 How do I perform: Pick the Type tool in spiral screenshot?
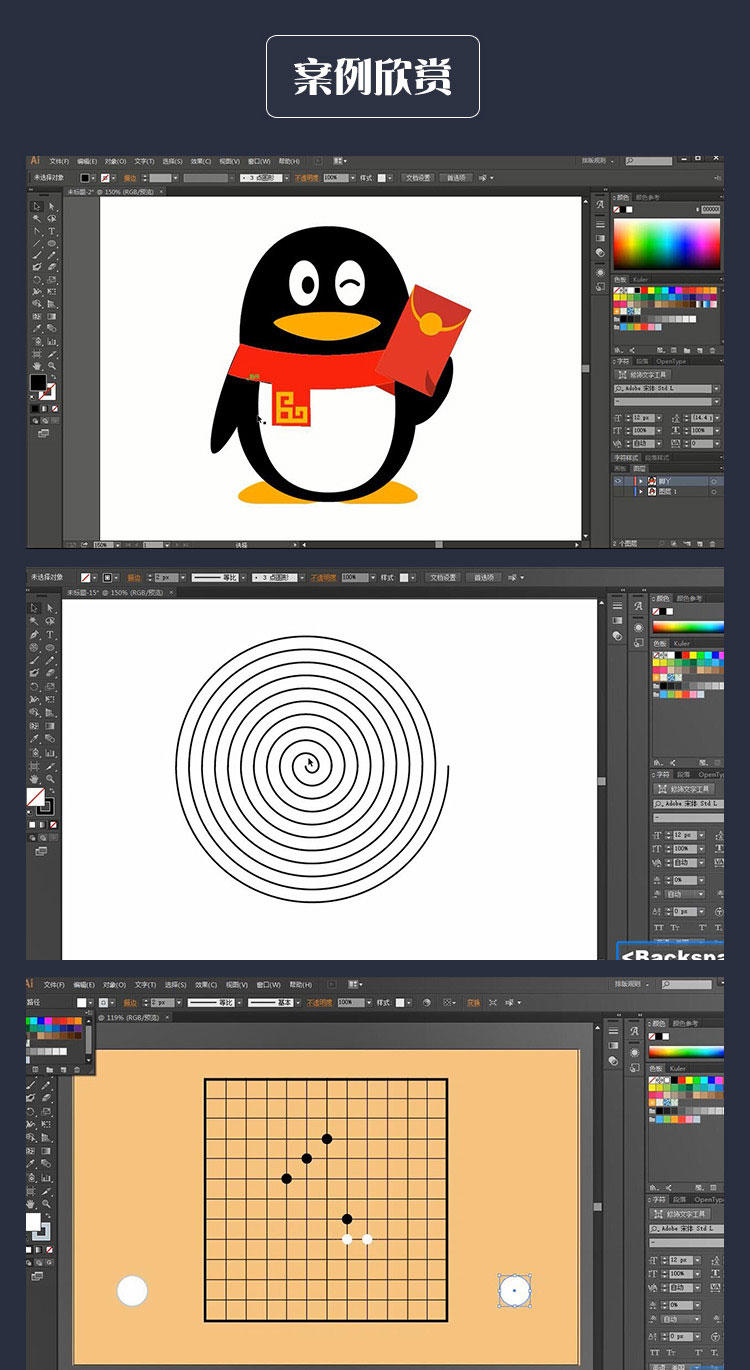pos(50,635)
